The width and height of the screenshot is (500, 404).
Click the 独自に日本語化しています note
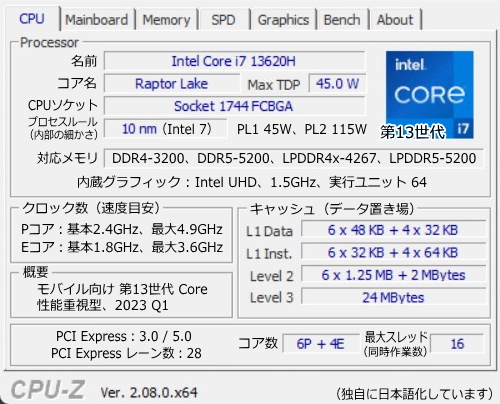click(x=414, y=394)
